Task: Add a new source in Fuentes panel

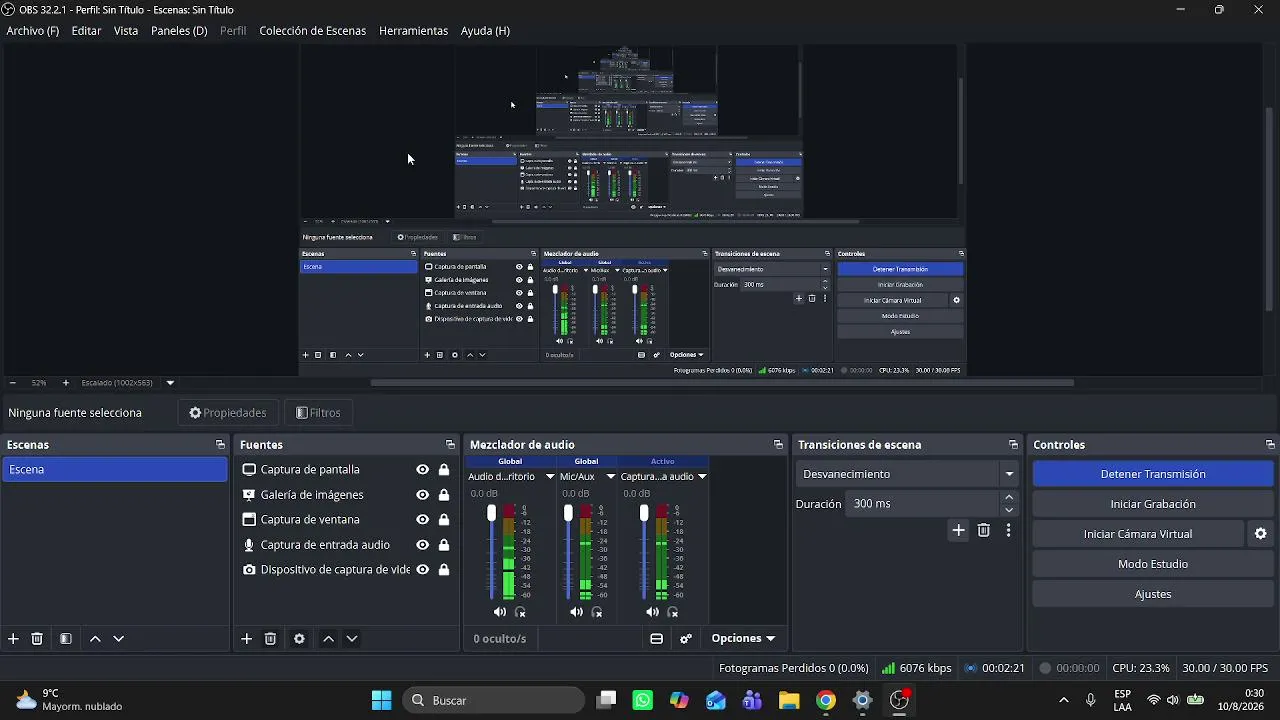Action: pyautogui.click(x=246, y=639)
